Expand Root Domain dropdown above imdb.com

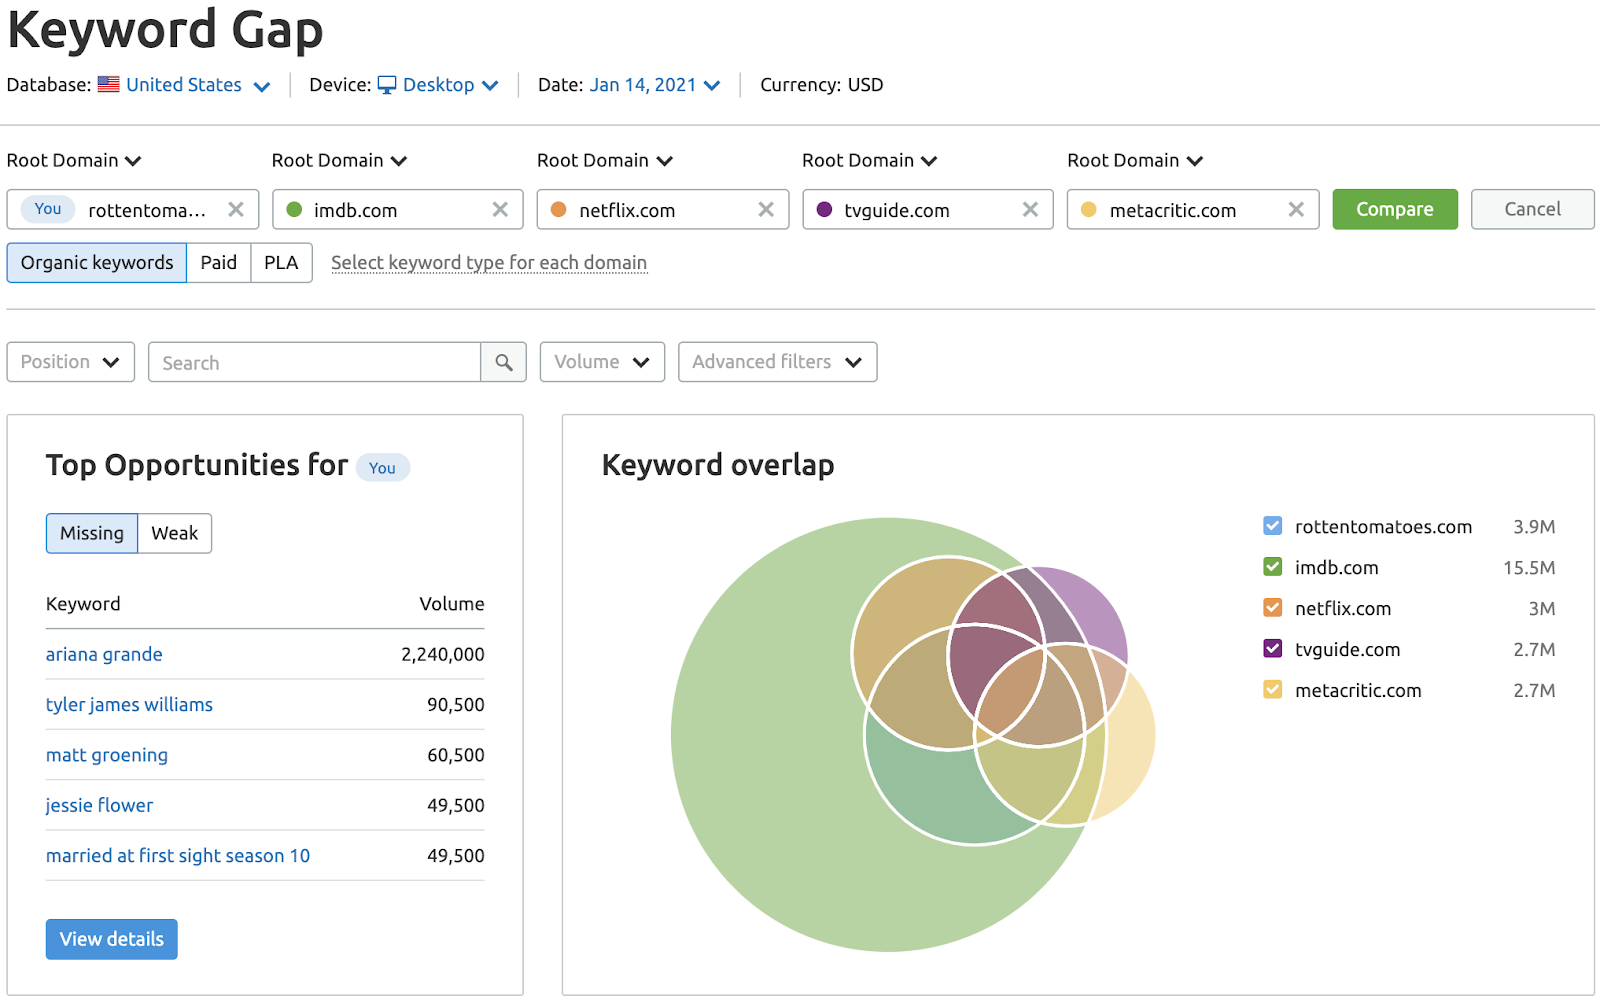pyautogui.click(x=339, y=160)
